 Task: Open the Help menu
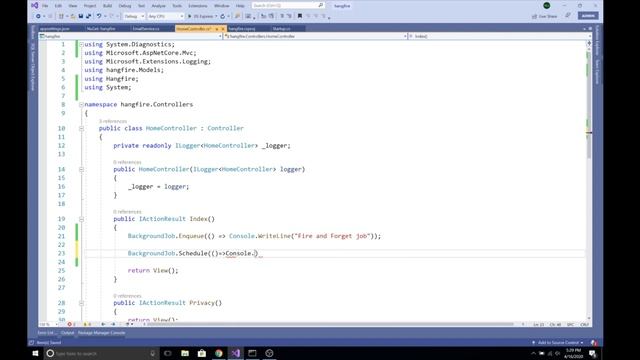240,6
